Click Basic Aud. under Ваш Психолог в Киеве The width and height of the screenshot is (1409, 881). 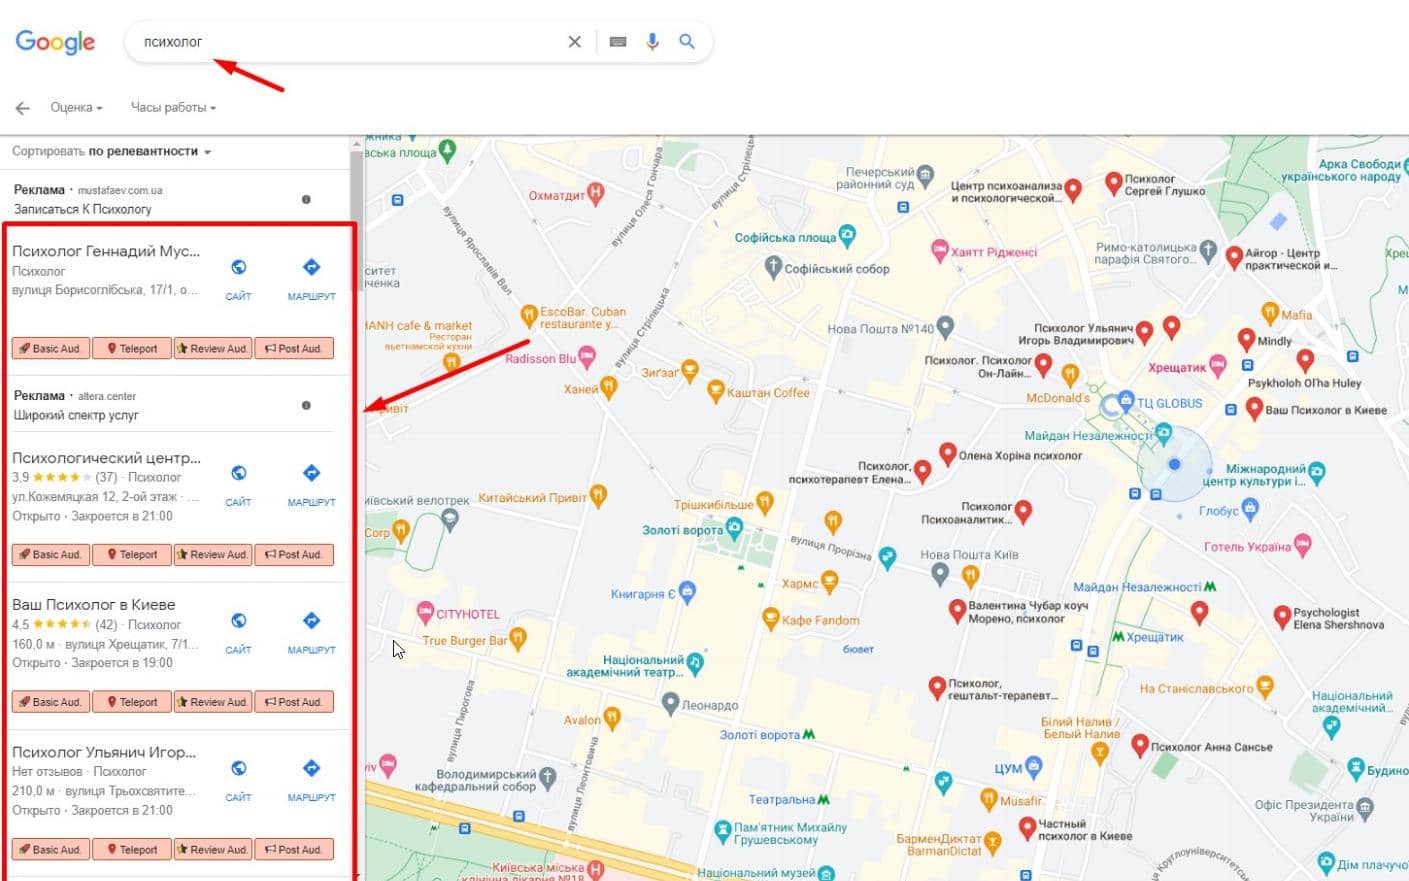(51, 702)
